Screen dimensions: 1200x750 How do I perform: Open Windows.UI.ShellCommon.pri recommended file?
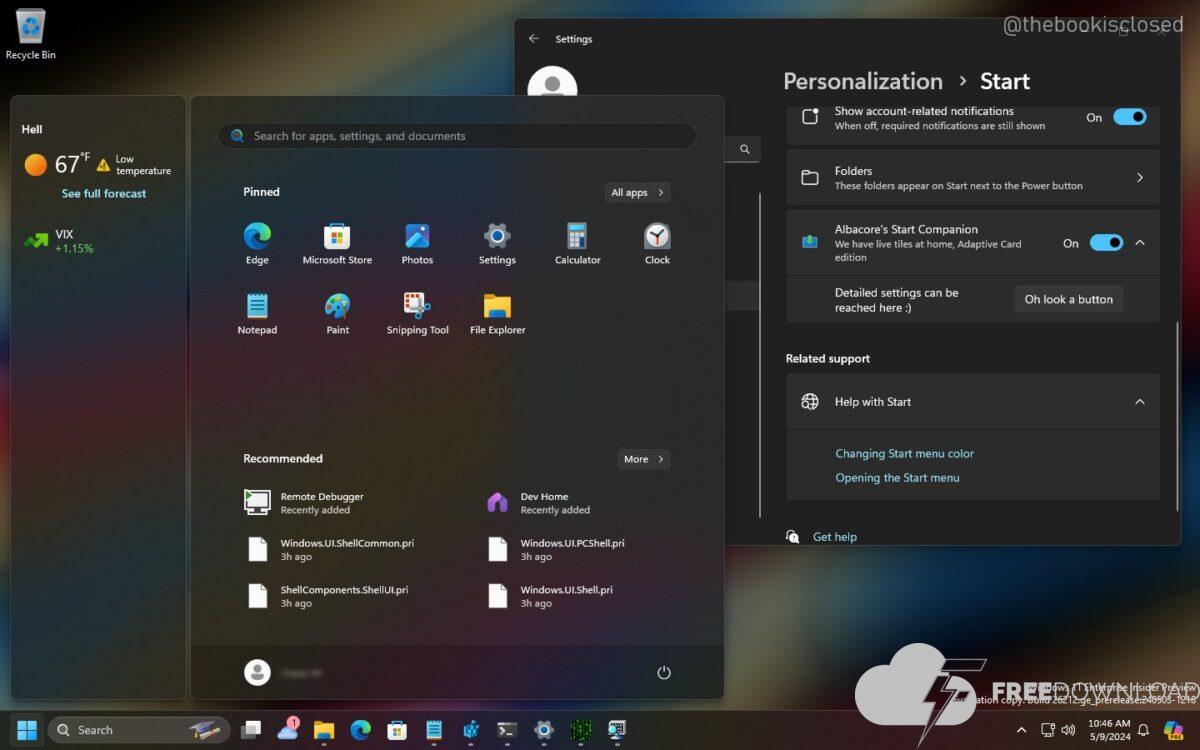pyautogui.click(x=346, y=550)
